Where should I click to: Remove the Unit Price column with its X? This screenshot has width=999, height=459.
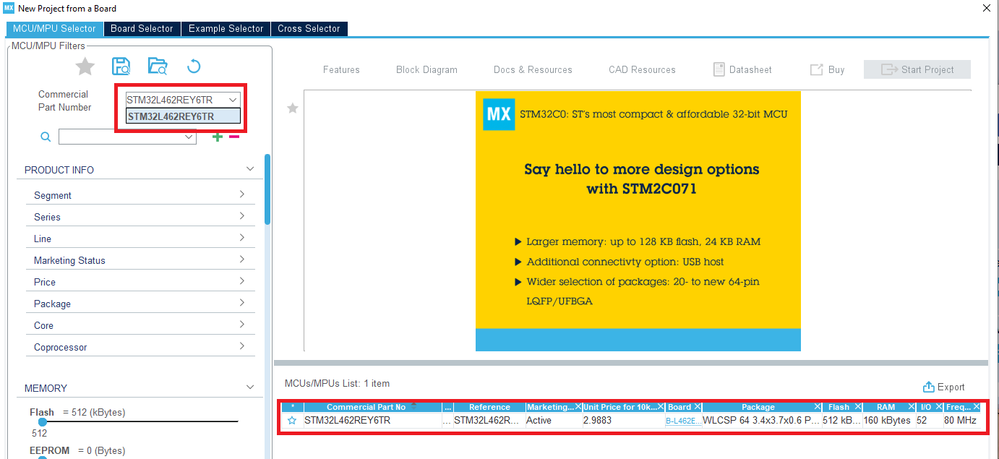tap(661, 407)
